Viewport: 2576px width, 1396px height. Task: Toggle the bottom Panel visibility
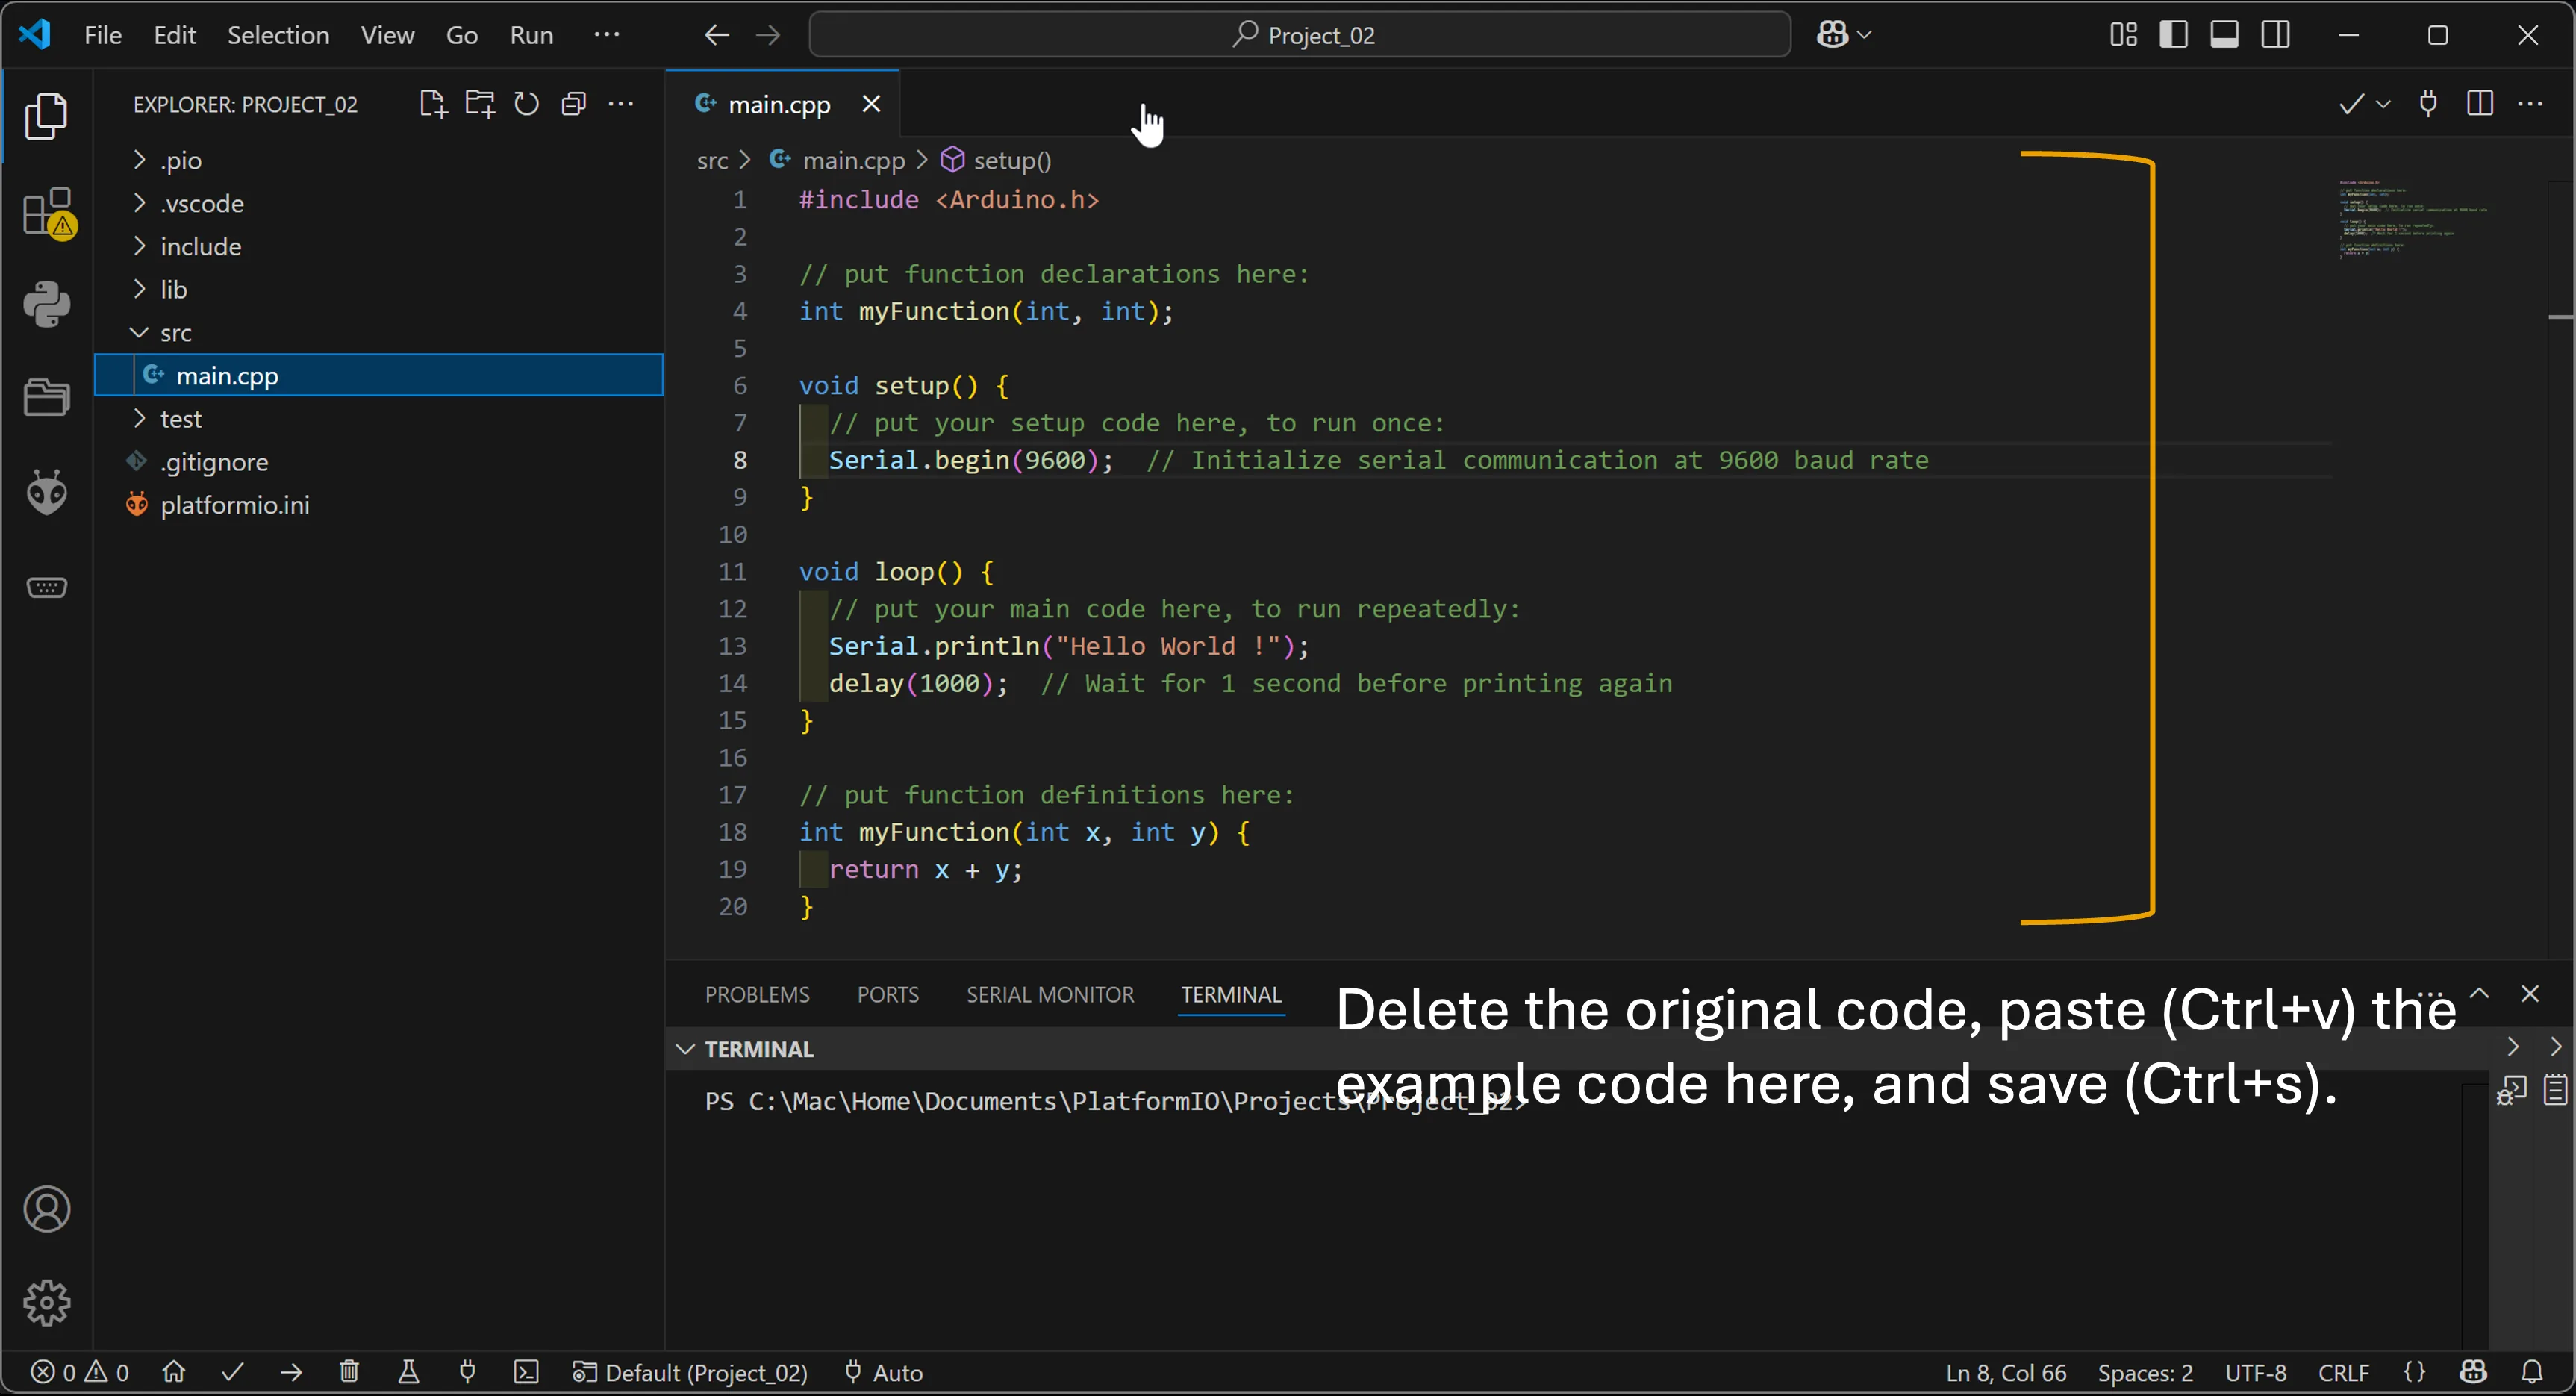pos(2224,35)
